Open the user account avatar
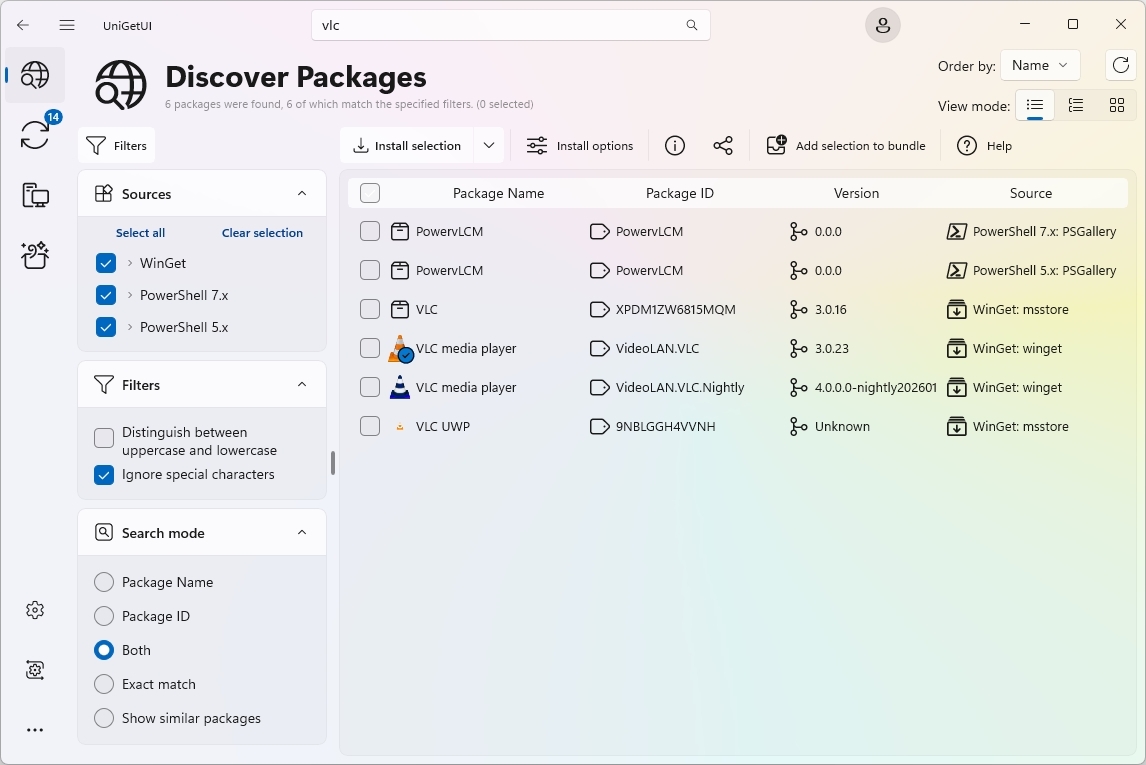Image resolution: width=1146 pixels, height=765 pixels. [x=882, y=26]
